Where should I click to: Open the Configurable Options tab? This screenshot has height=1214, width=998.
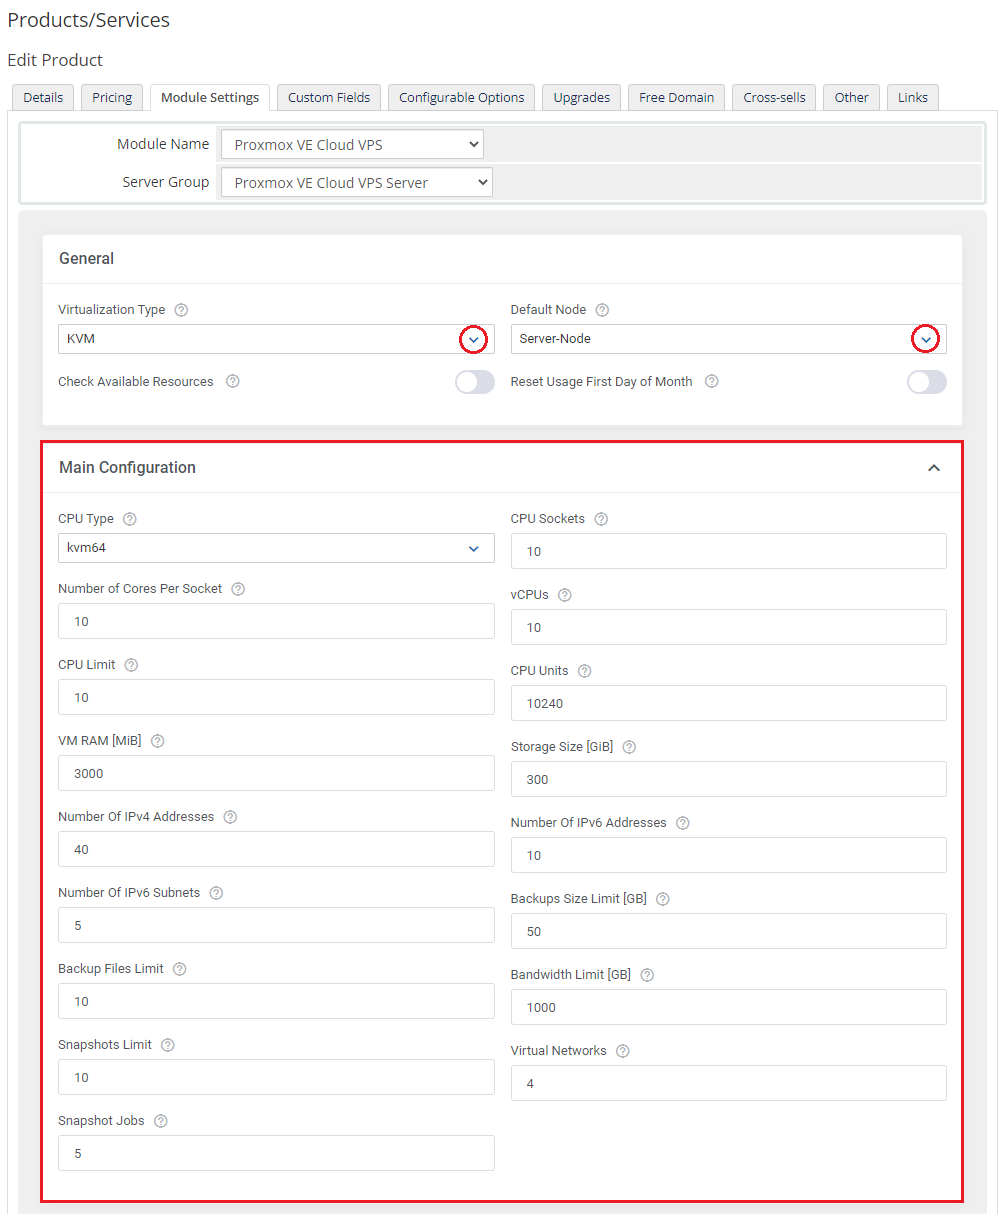tap(462, 97)
